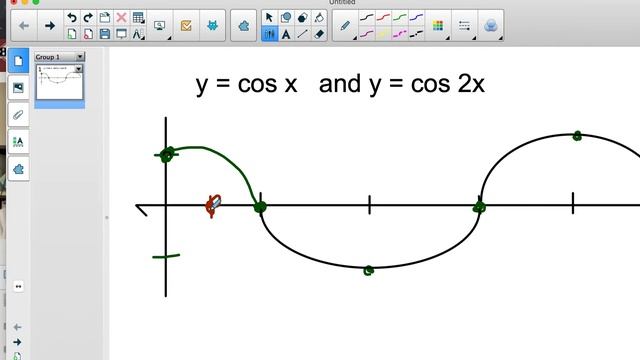Image resolution: width=640 pixels, height=360 pixels.
Task: Switch to the Page Sorter sidebar tab
Action: (x=18, y=61)
